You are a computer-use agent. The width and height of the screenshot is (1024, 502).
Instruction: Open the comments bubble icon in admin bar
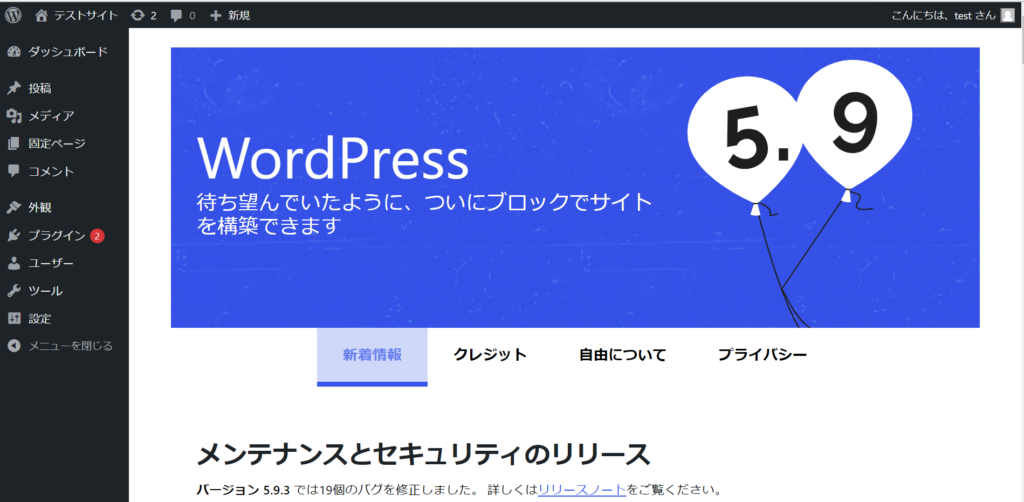(x=176, y=15)
